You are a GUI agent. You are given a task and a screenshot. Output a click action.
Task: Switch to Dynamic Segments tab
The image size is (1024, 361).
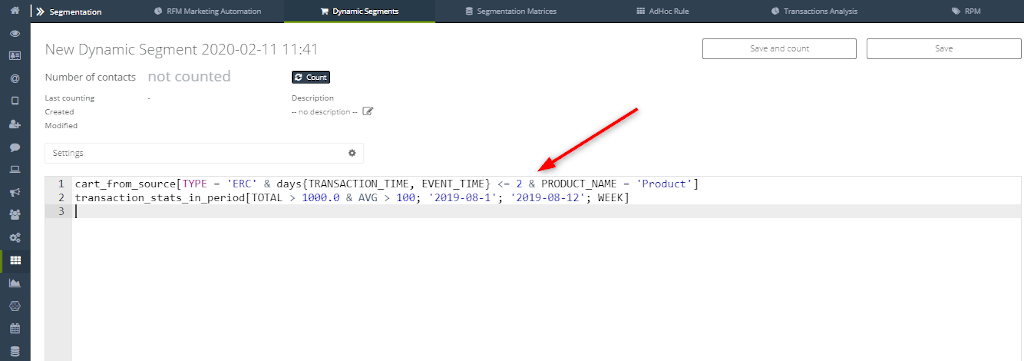click(360, 11)
